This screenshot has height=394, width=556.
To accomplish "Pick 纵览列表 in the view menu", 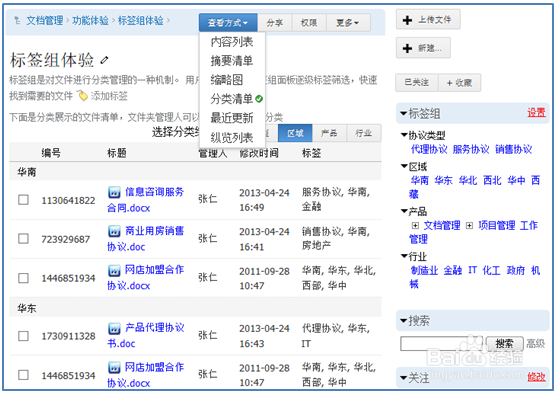I will coord(232,138).
